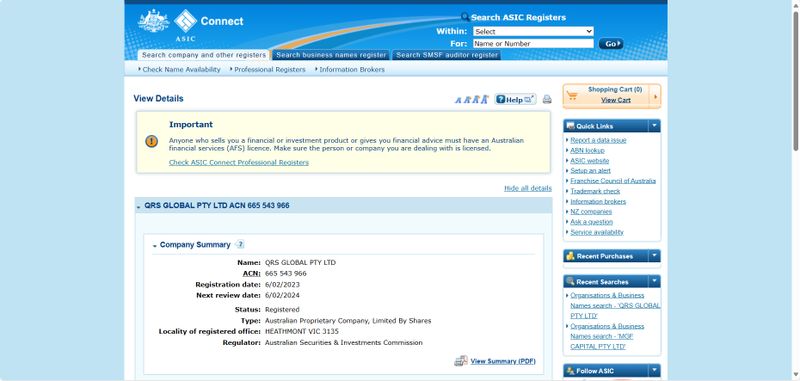
Task: Toggle the Recent Purchases panel arrow
Action: click(655, 256)
